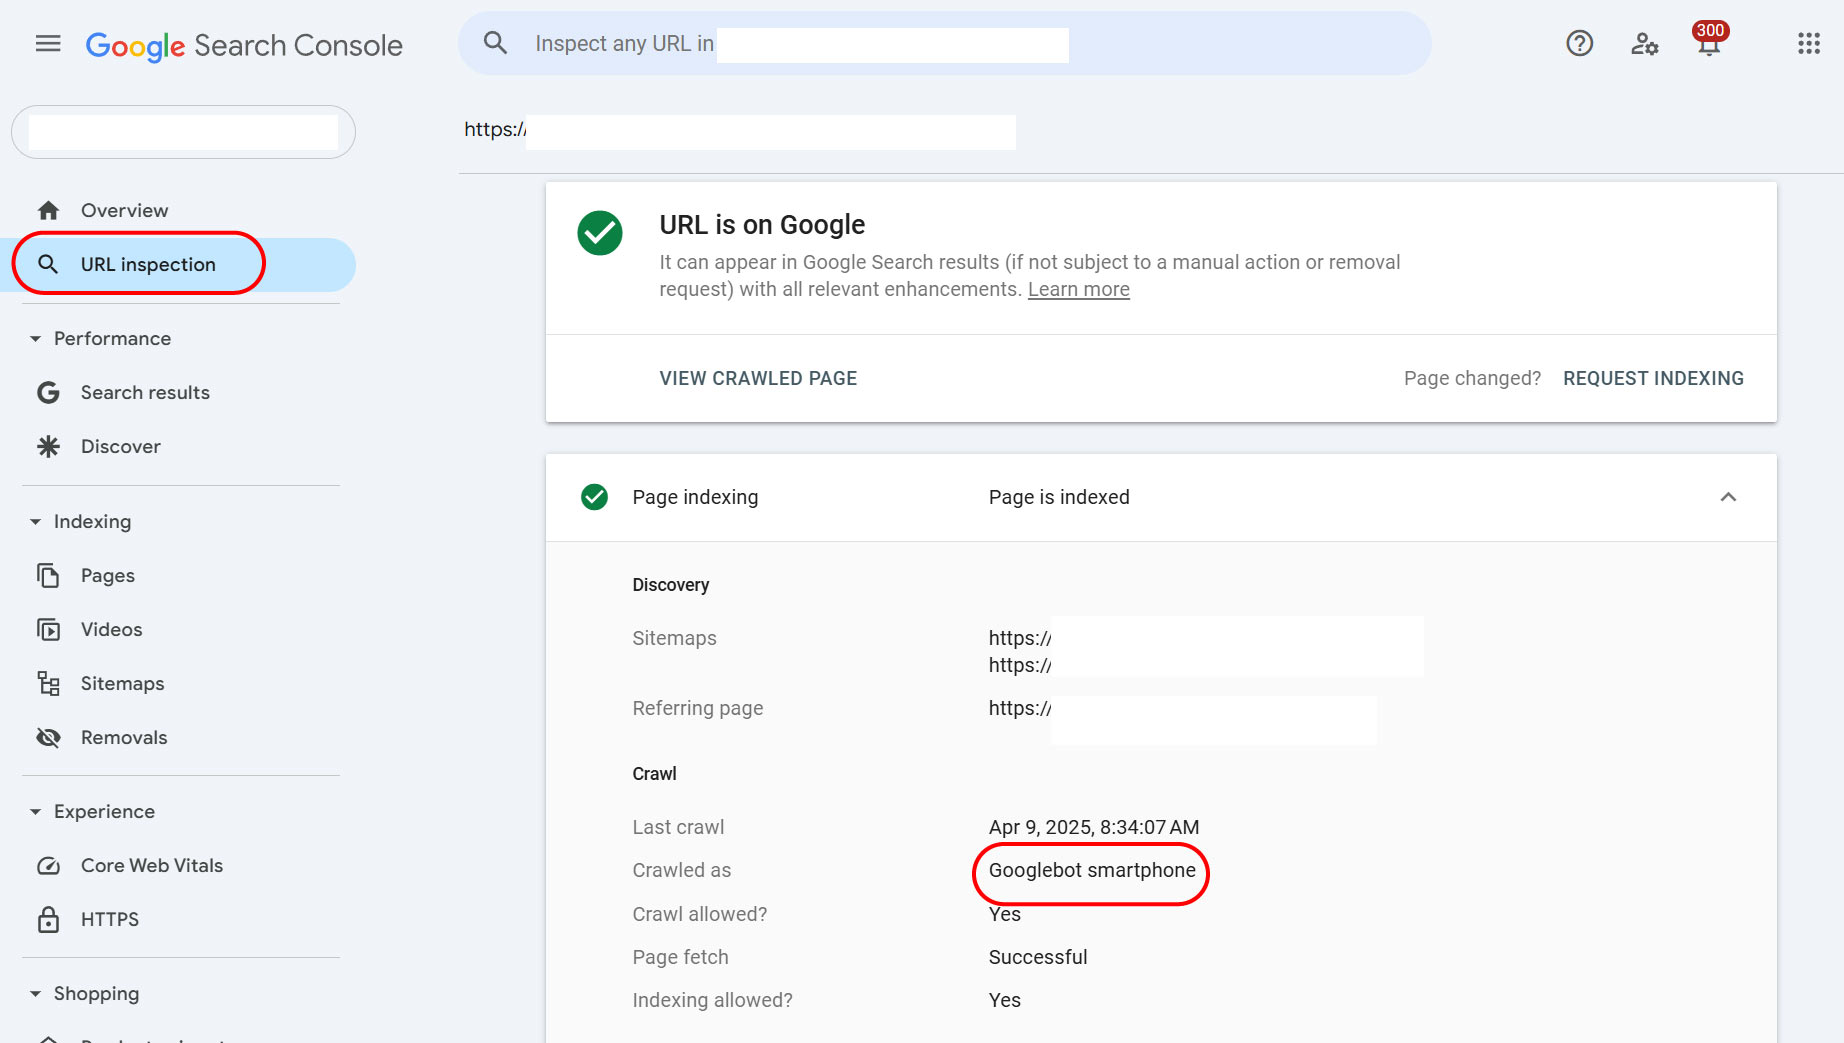1844x1043 pixels.
Task: Open the main hamburger menu
Action: (48, 44)
